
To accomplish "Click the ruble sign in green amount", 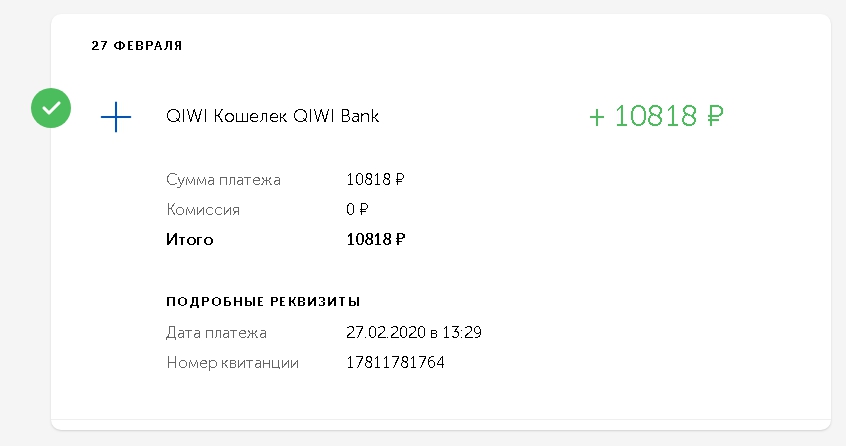I will [714, 117].
